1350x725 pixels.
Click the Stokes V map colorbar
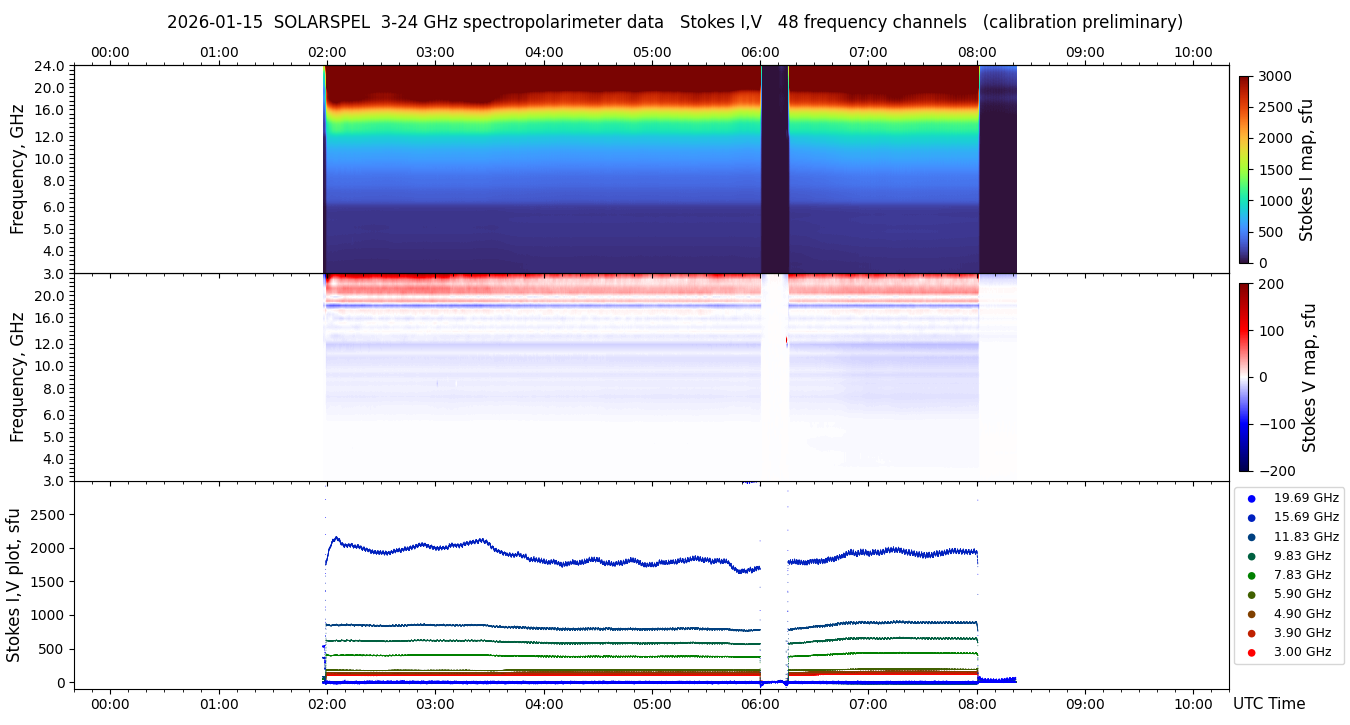(x=1244, y=377)
